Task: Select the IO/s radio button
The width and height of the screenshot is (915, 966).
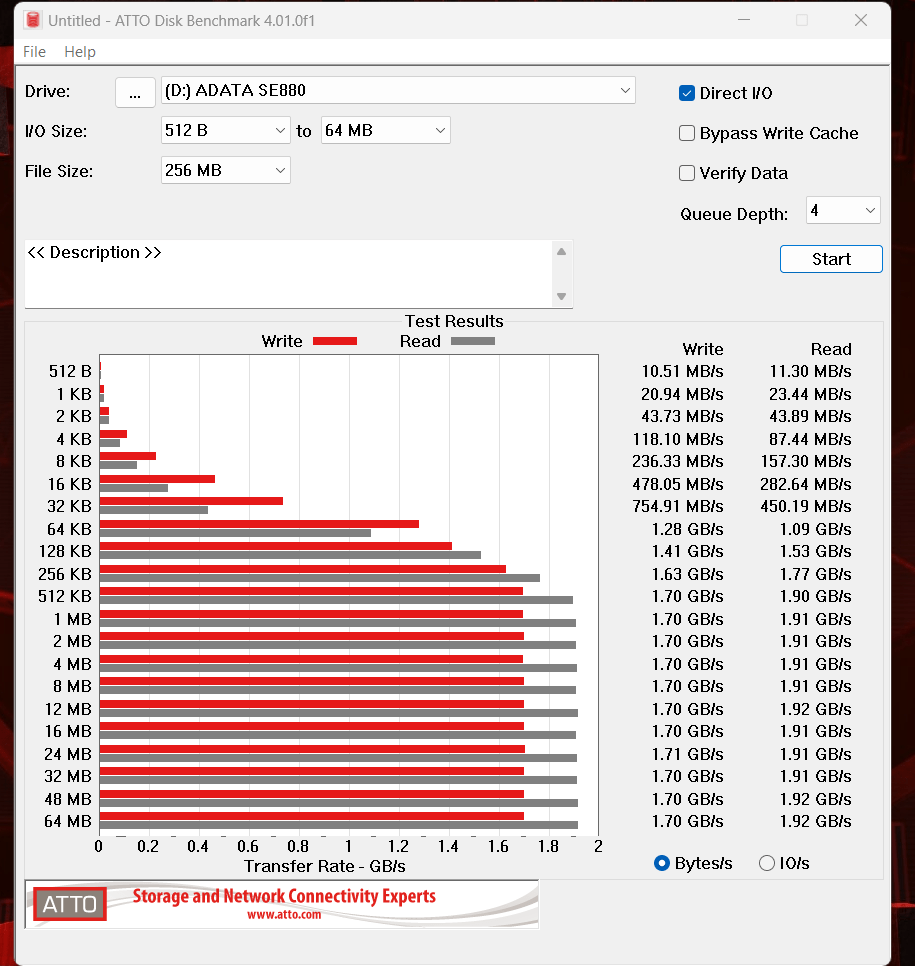Action: 767,863
